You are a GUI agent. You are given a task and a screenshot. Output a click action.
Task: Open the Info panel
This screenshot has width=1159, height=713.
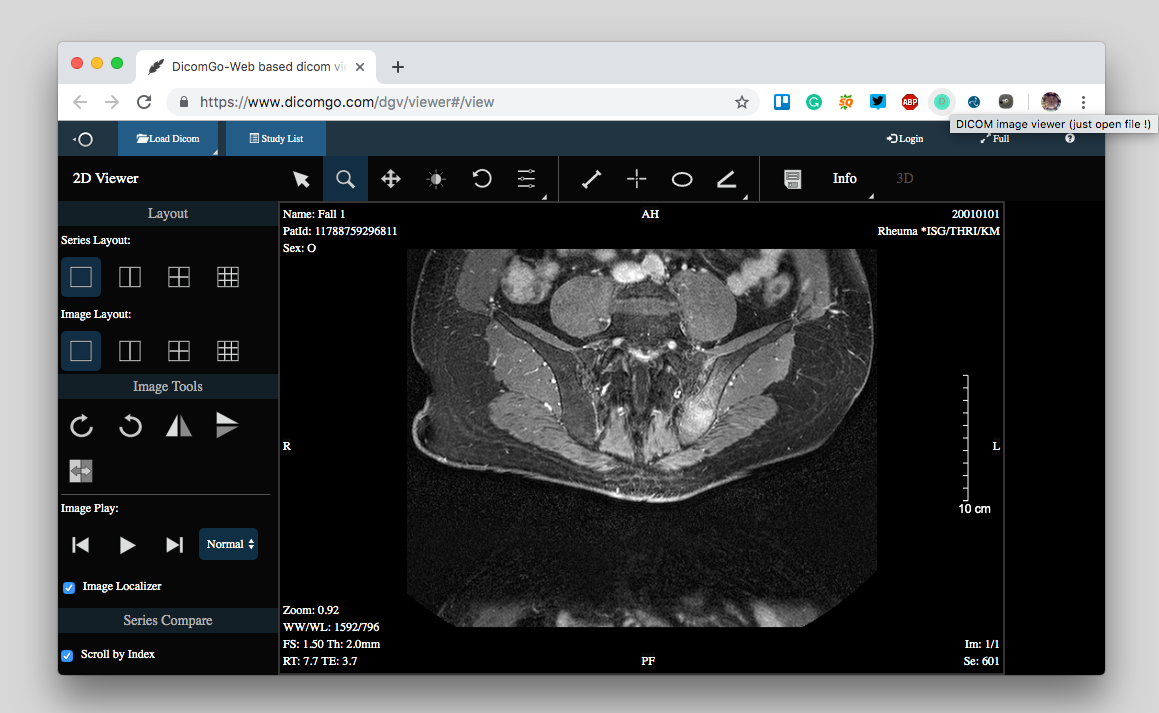844,179
